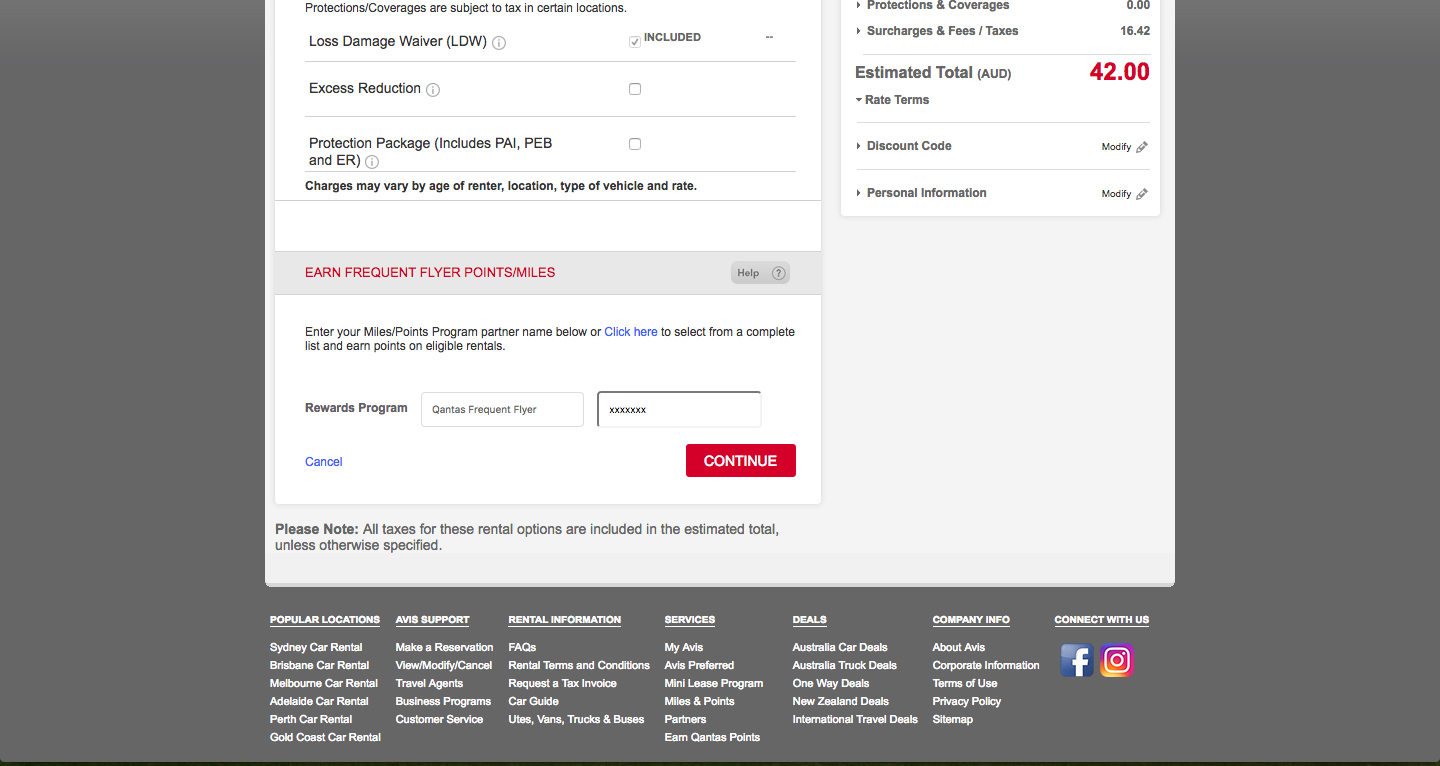Click the Loss Damage Waiver info icon

(499, 43)
